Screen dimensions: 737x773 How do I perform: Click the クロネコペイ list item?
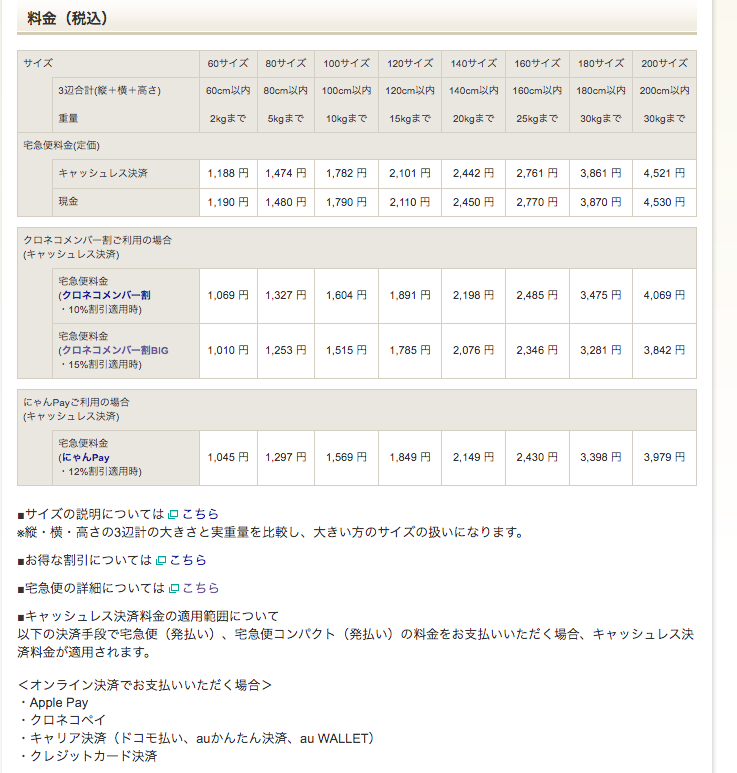[x=68, y=720]
